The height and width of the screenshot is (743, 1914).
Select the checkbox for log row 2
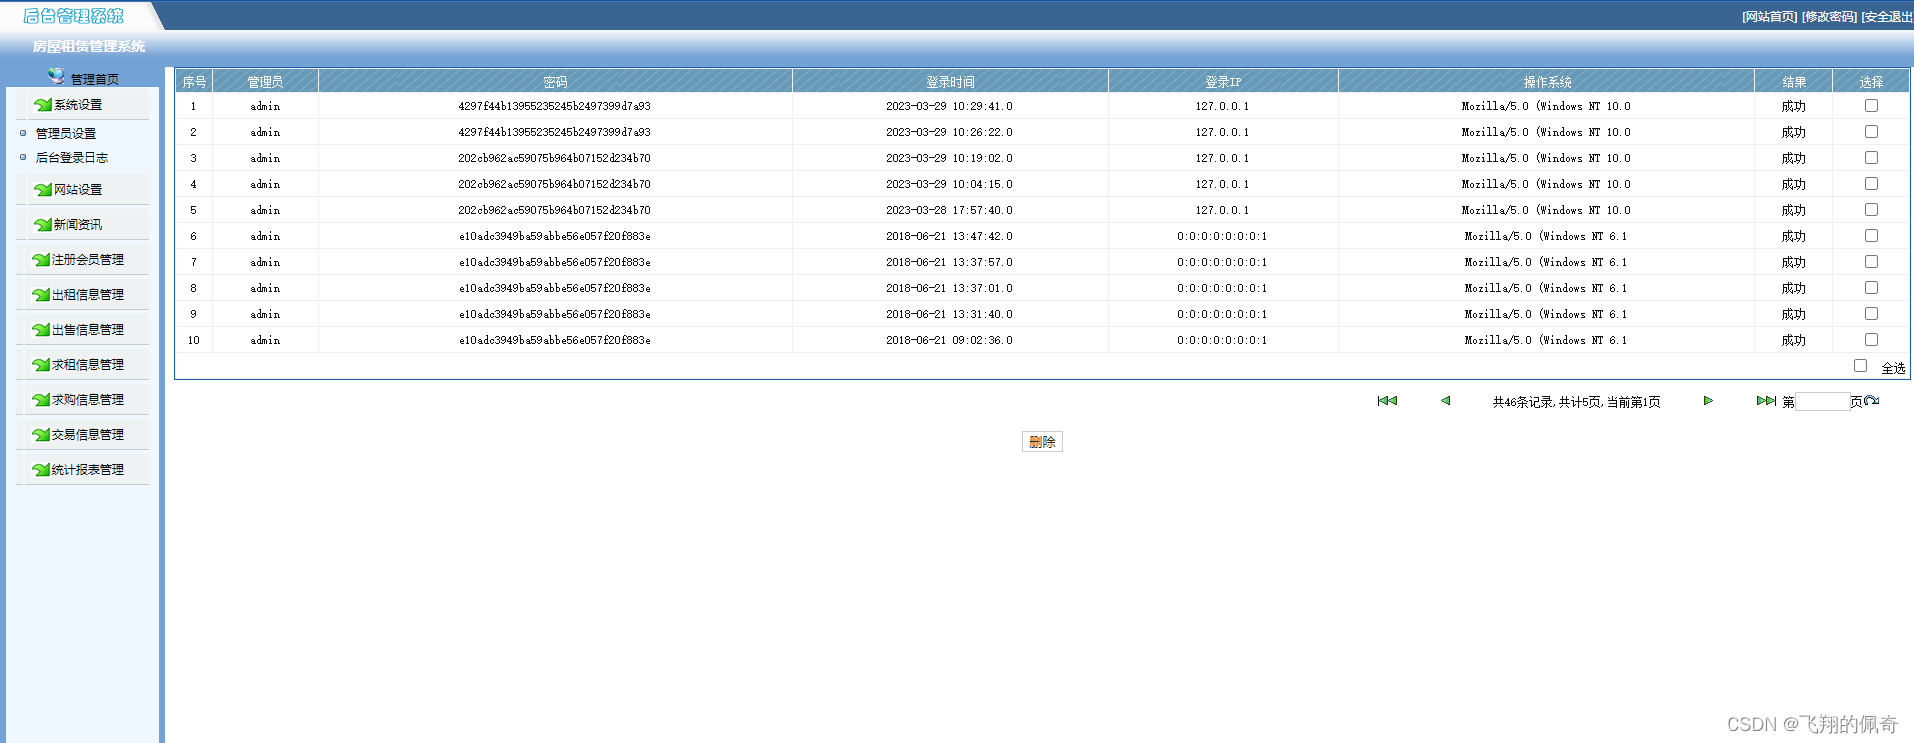tap(1871, 131)
